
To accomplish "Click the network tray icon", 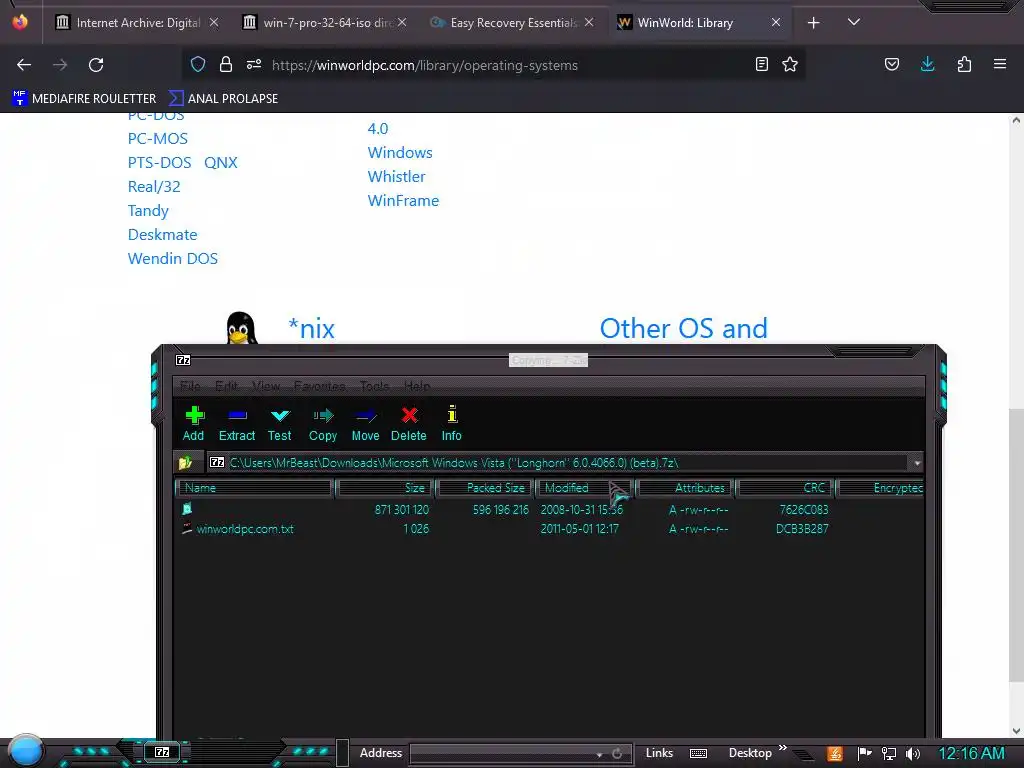I will 888,754.
